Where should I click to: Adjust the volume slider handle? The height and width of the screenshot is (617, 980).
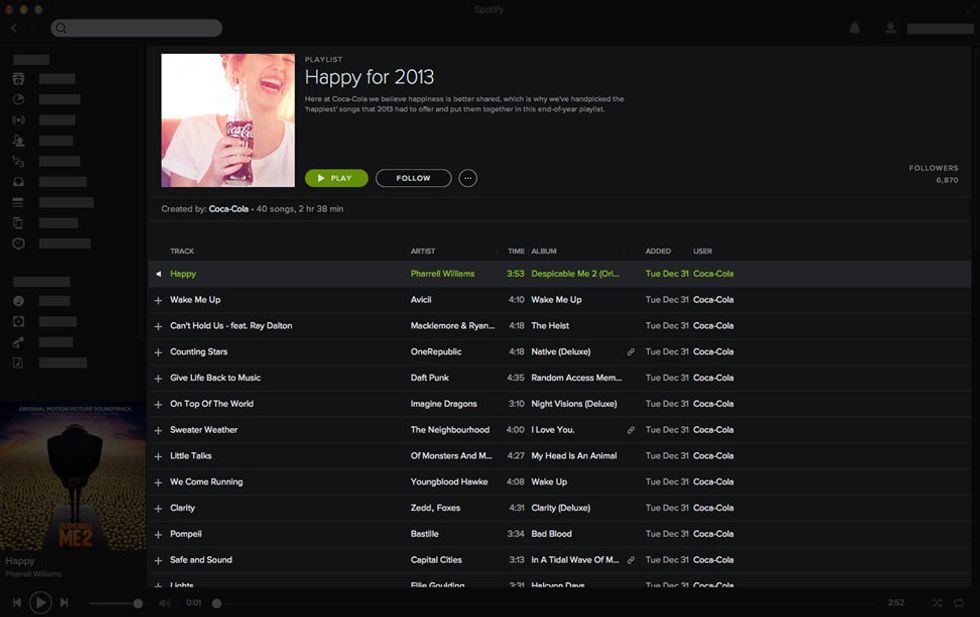click(x=138, y=603)
